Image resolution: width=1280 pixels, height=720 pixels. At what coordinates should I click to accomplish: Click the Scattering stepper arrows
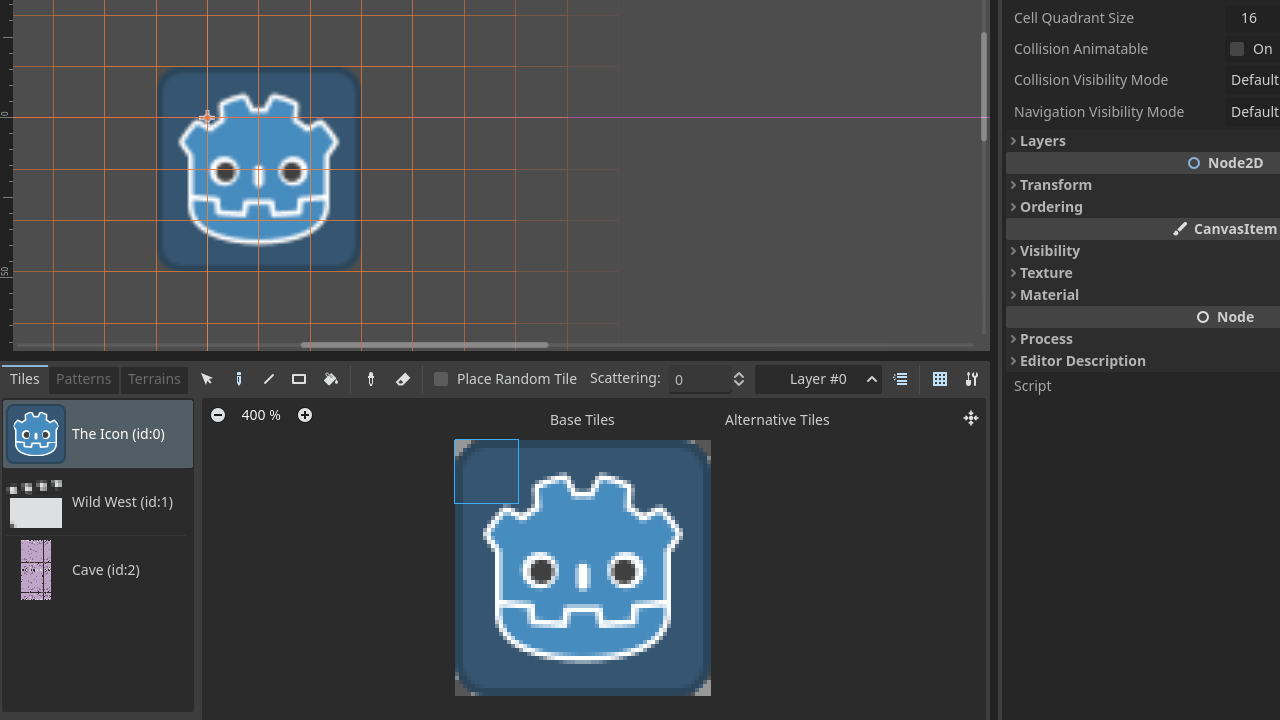(x=739, y=379)
